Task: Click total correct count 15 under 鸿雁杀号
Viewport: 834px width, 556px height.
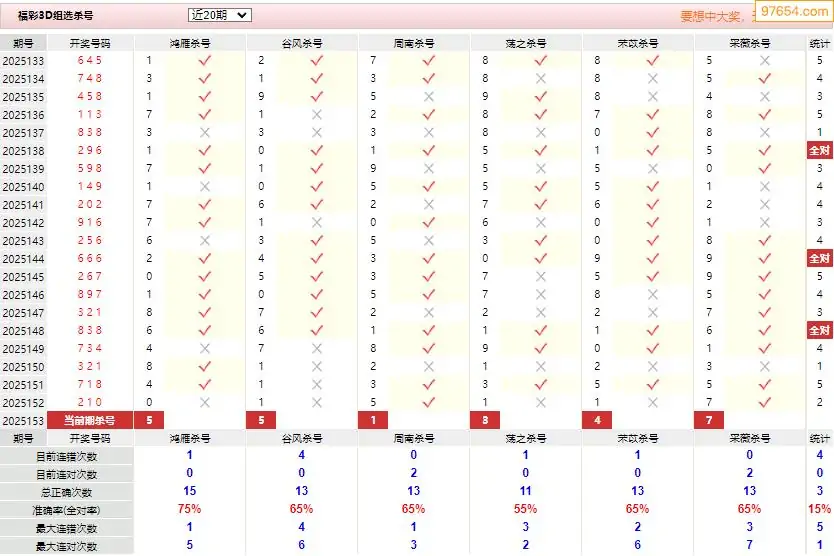Action: click(189, 491)
